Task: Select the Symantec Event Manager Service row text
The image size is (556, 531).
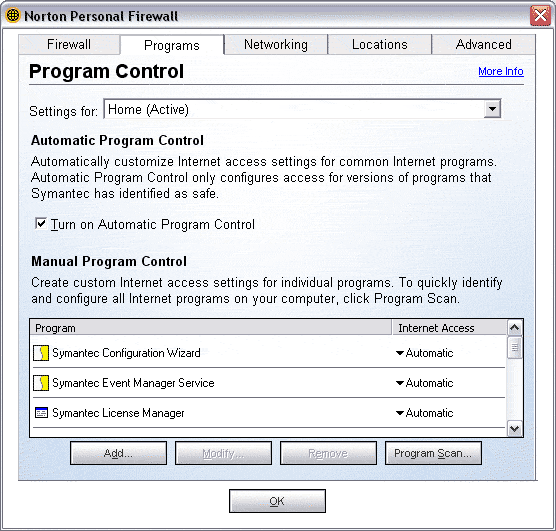Action: point(133,383)
